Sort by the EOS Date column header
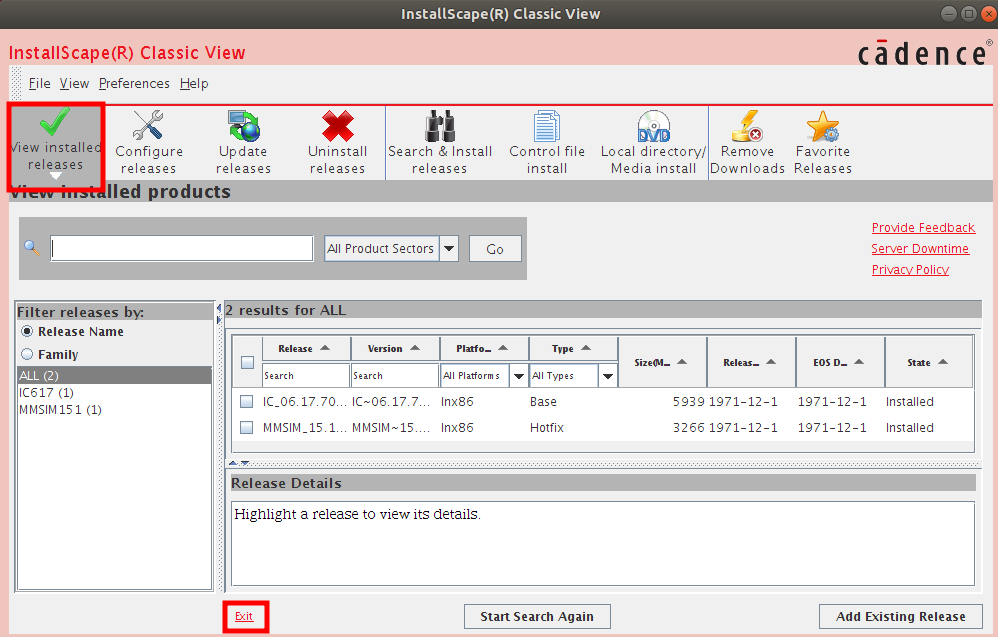998x637 pixels. coord(840,362)
